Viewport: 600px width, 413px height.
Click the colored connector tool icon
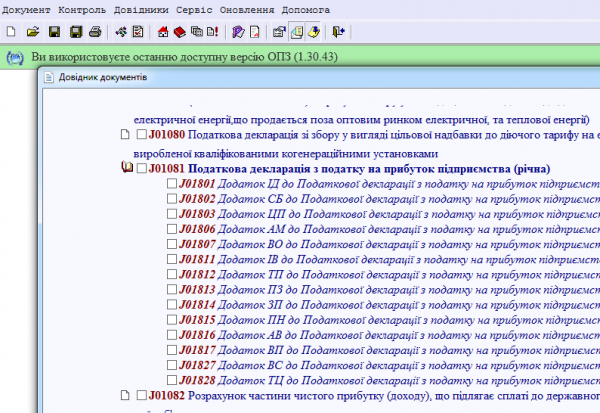click(121, 31)
